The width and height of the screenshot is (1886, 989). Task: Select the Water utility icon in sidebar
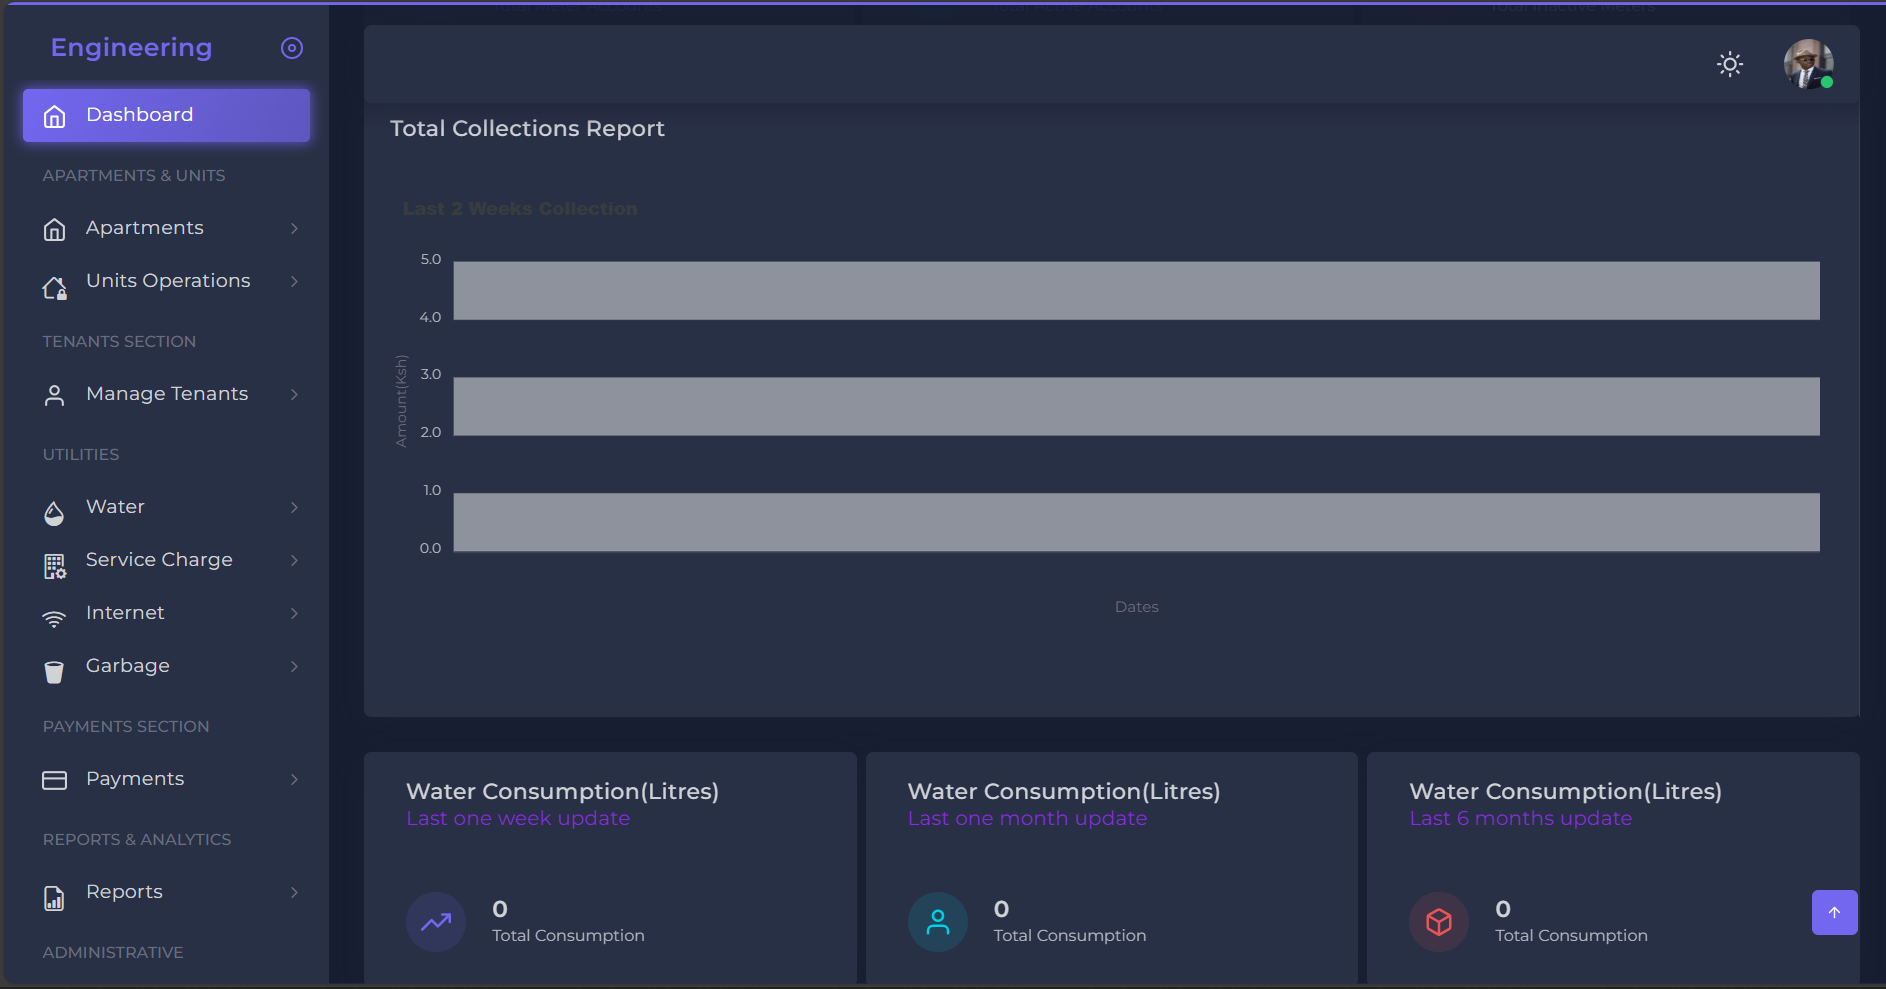54,512
